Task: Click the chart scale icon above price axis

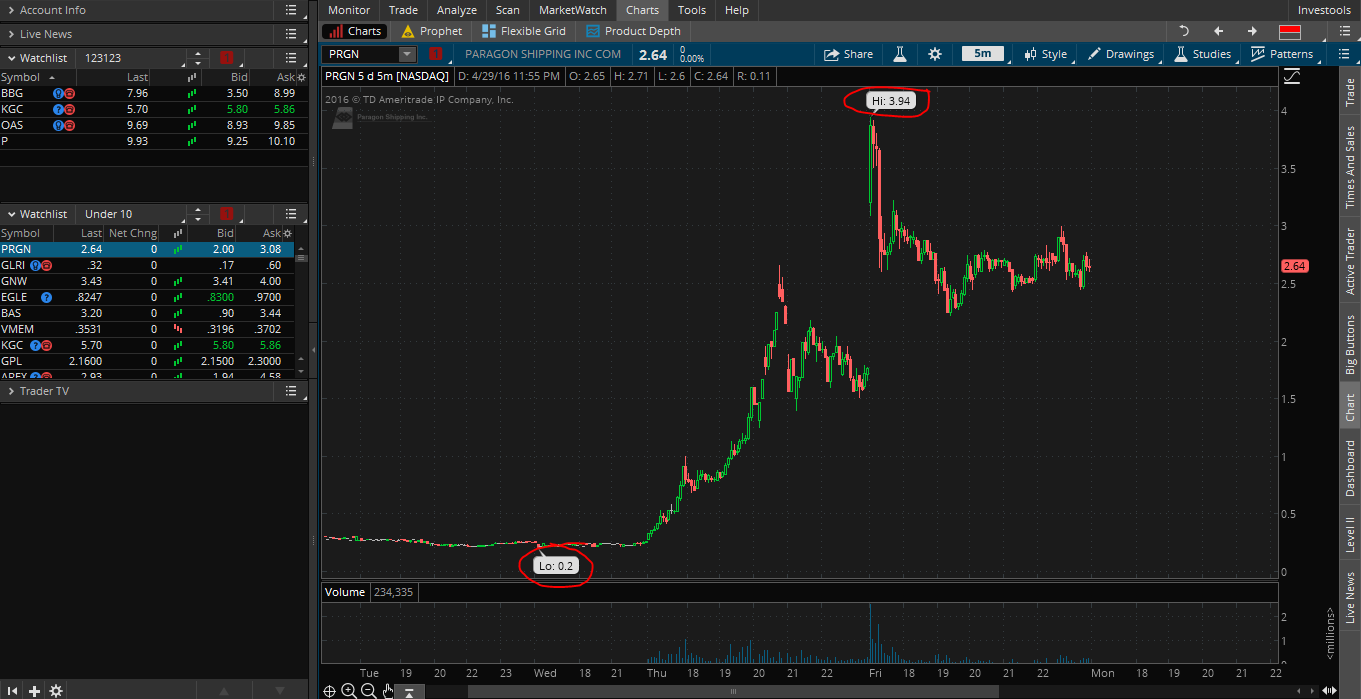Action: tap(1292, 76)
